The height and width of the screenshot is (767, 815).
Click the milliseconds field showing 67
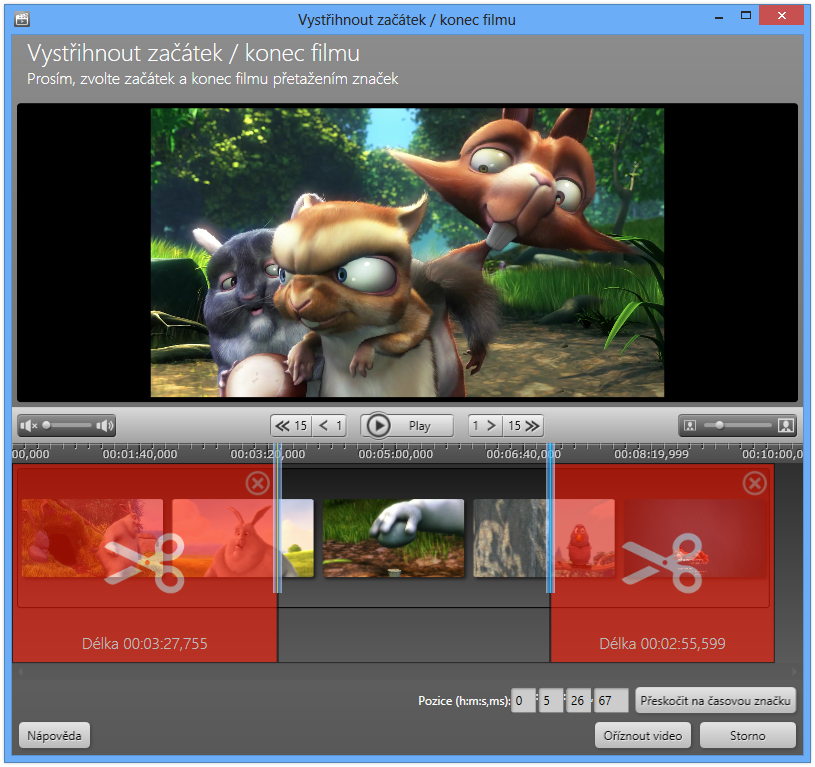click(x=611, y=701)
